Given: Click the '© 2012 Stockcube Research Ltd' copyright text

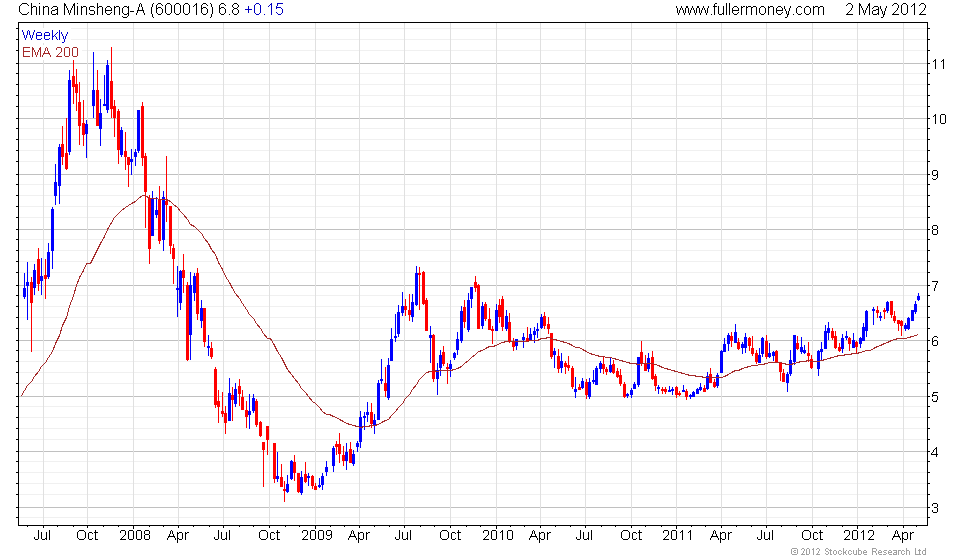Looking at the screenshot, I should pos(859,551).
